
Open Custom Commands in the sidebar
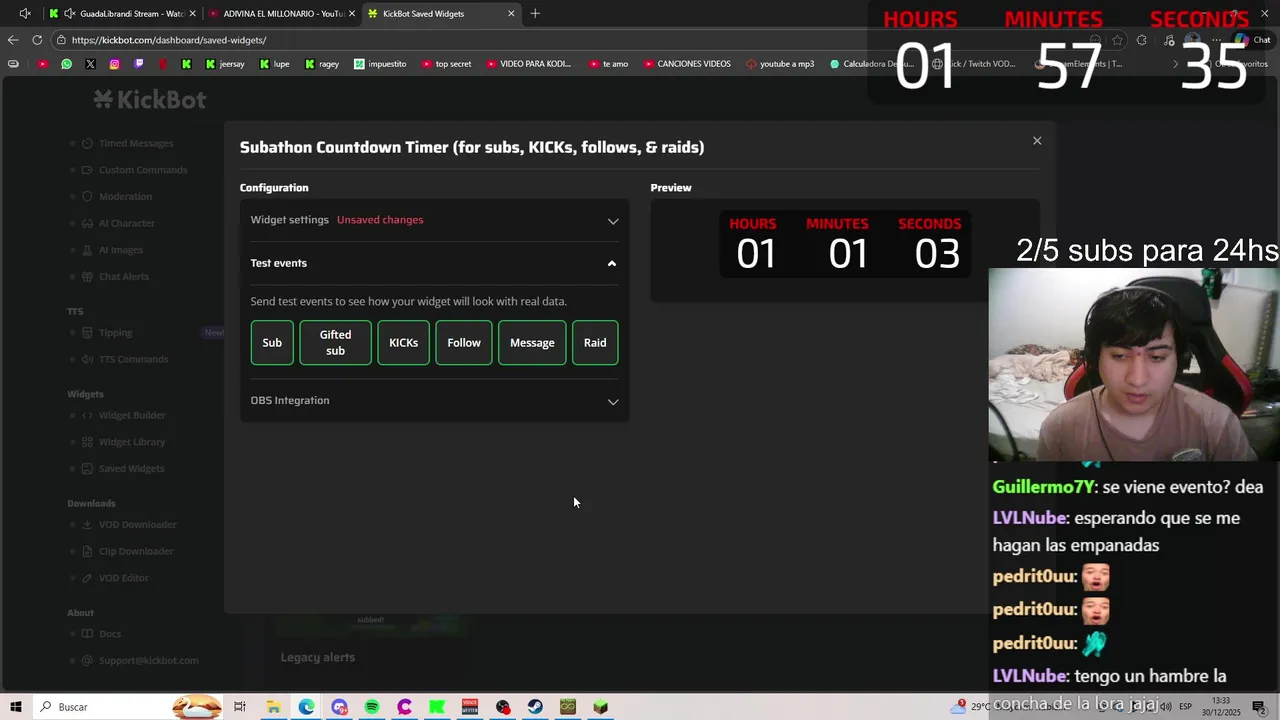(143, 170)
